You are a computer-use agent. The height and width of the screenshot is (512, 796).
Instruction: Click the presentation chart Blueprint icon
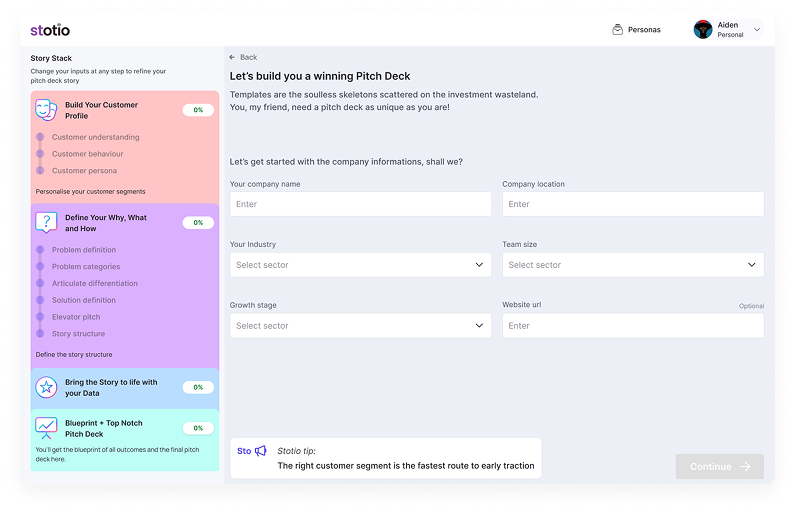pyautogui.click(x=46, y=428)
